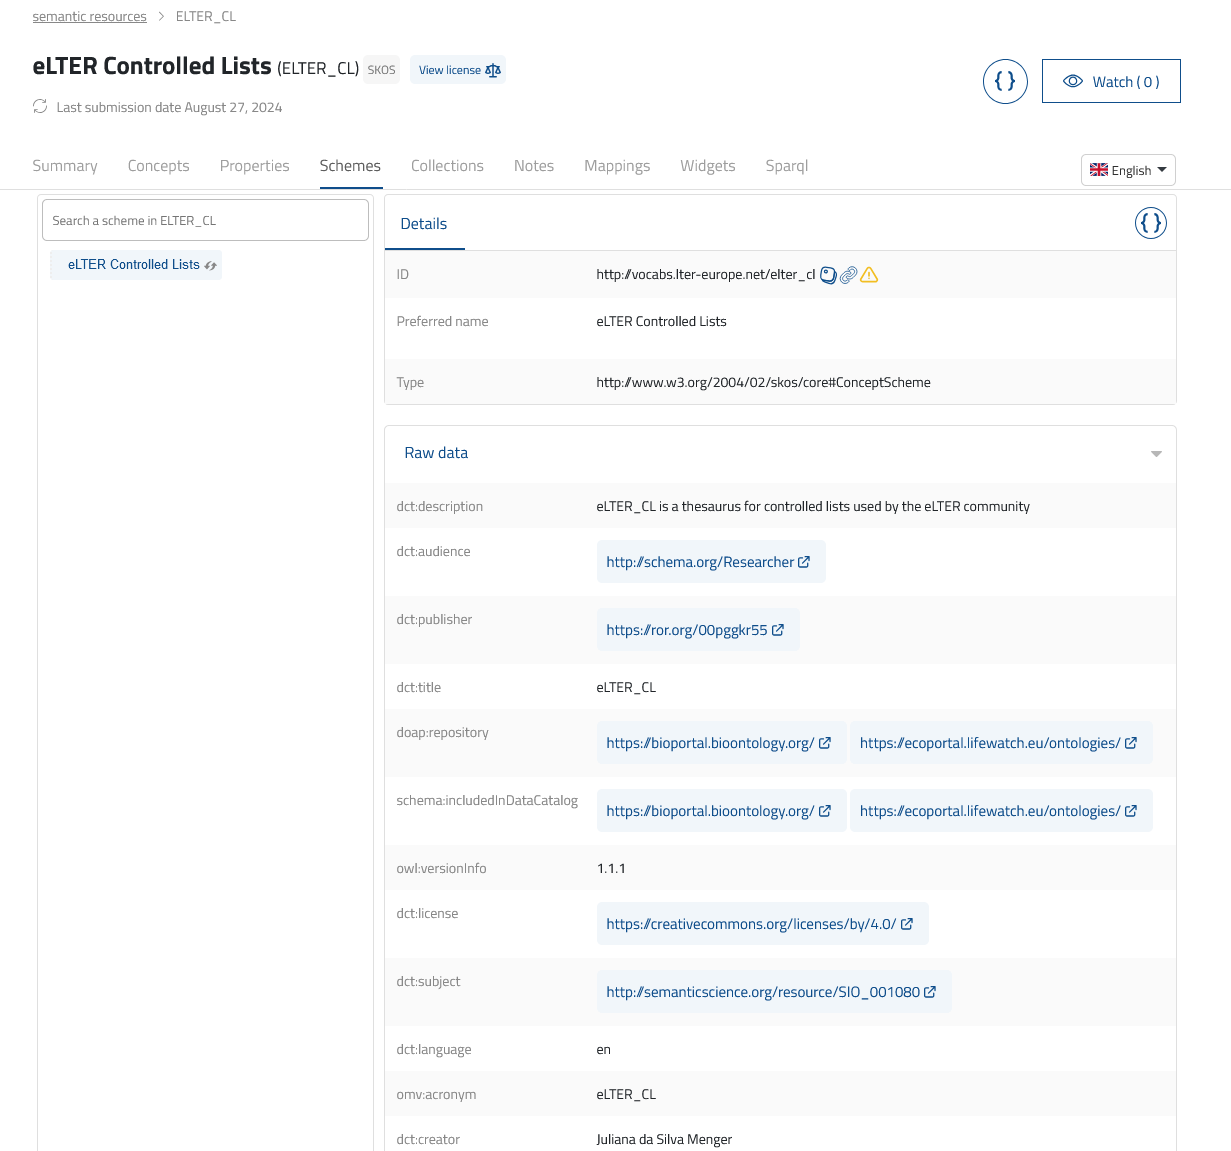This screenshot has height=1151, width=1231.
Task: Click the yellow warning triangle icon
Action: coord(869,275)
